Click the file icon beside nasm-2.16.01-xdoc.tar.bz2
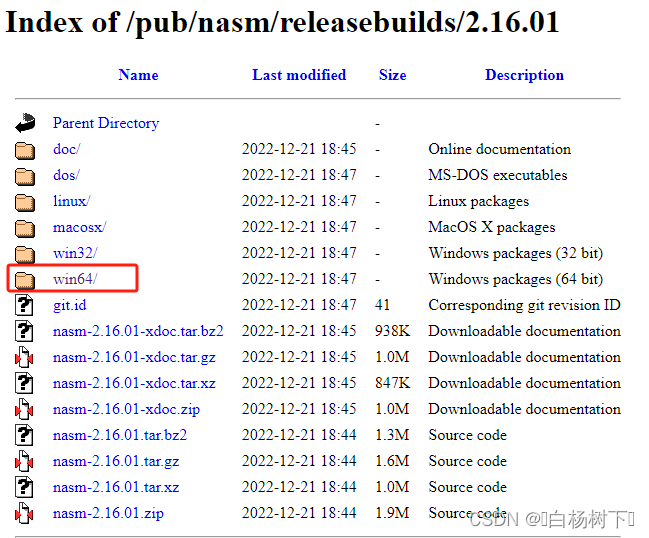The image size is (649, 538). 24,331
